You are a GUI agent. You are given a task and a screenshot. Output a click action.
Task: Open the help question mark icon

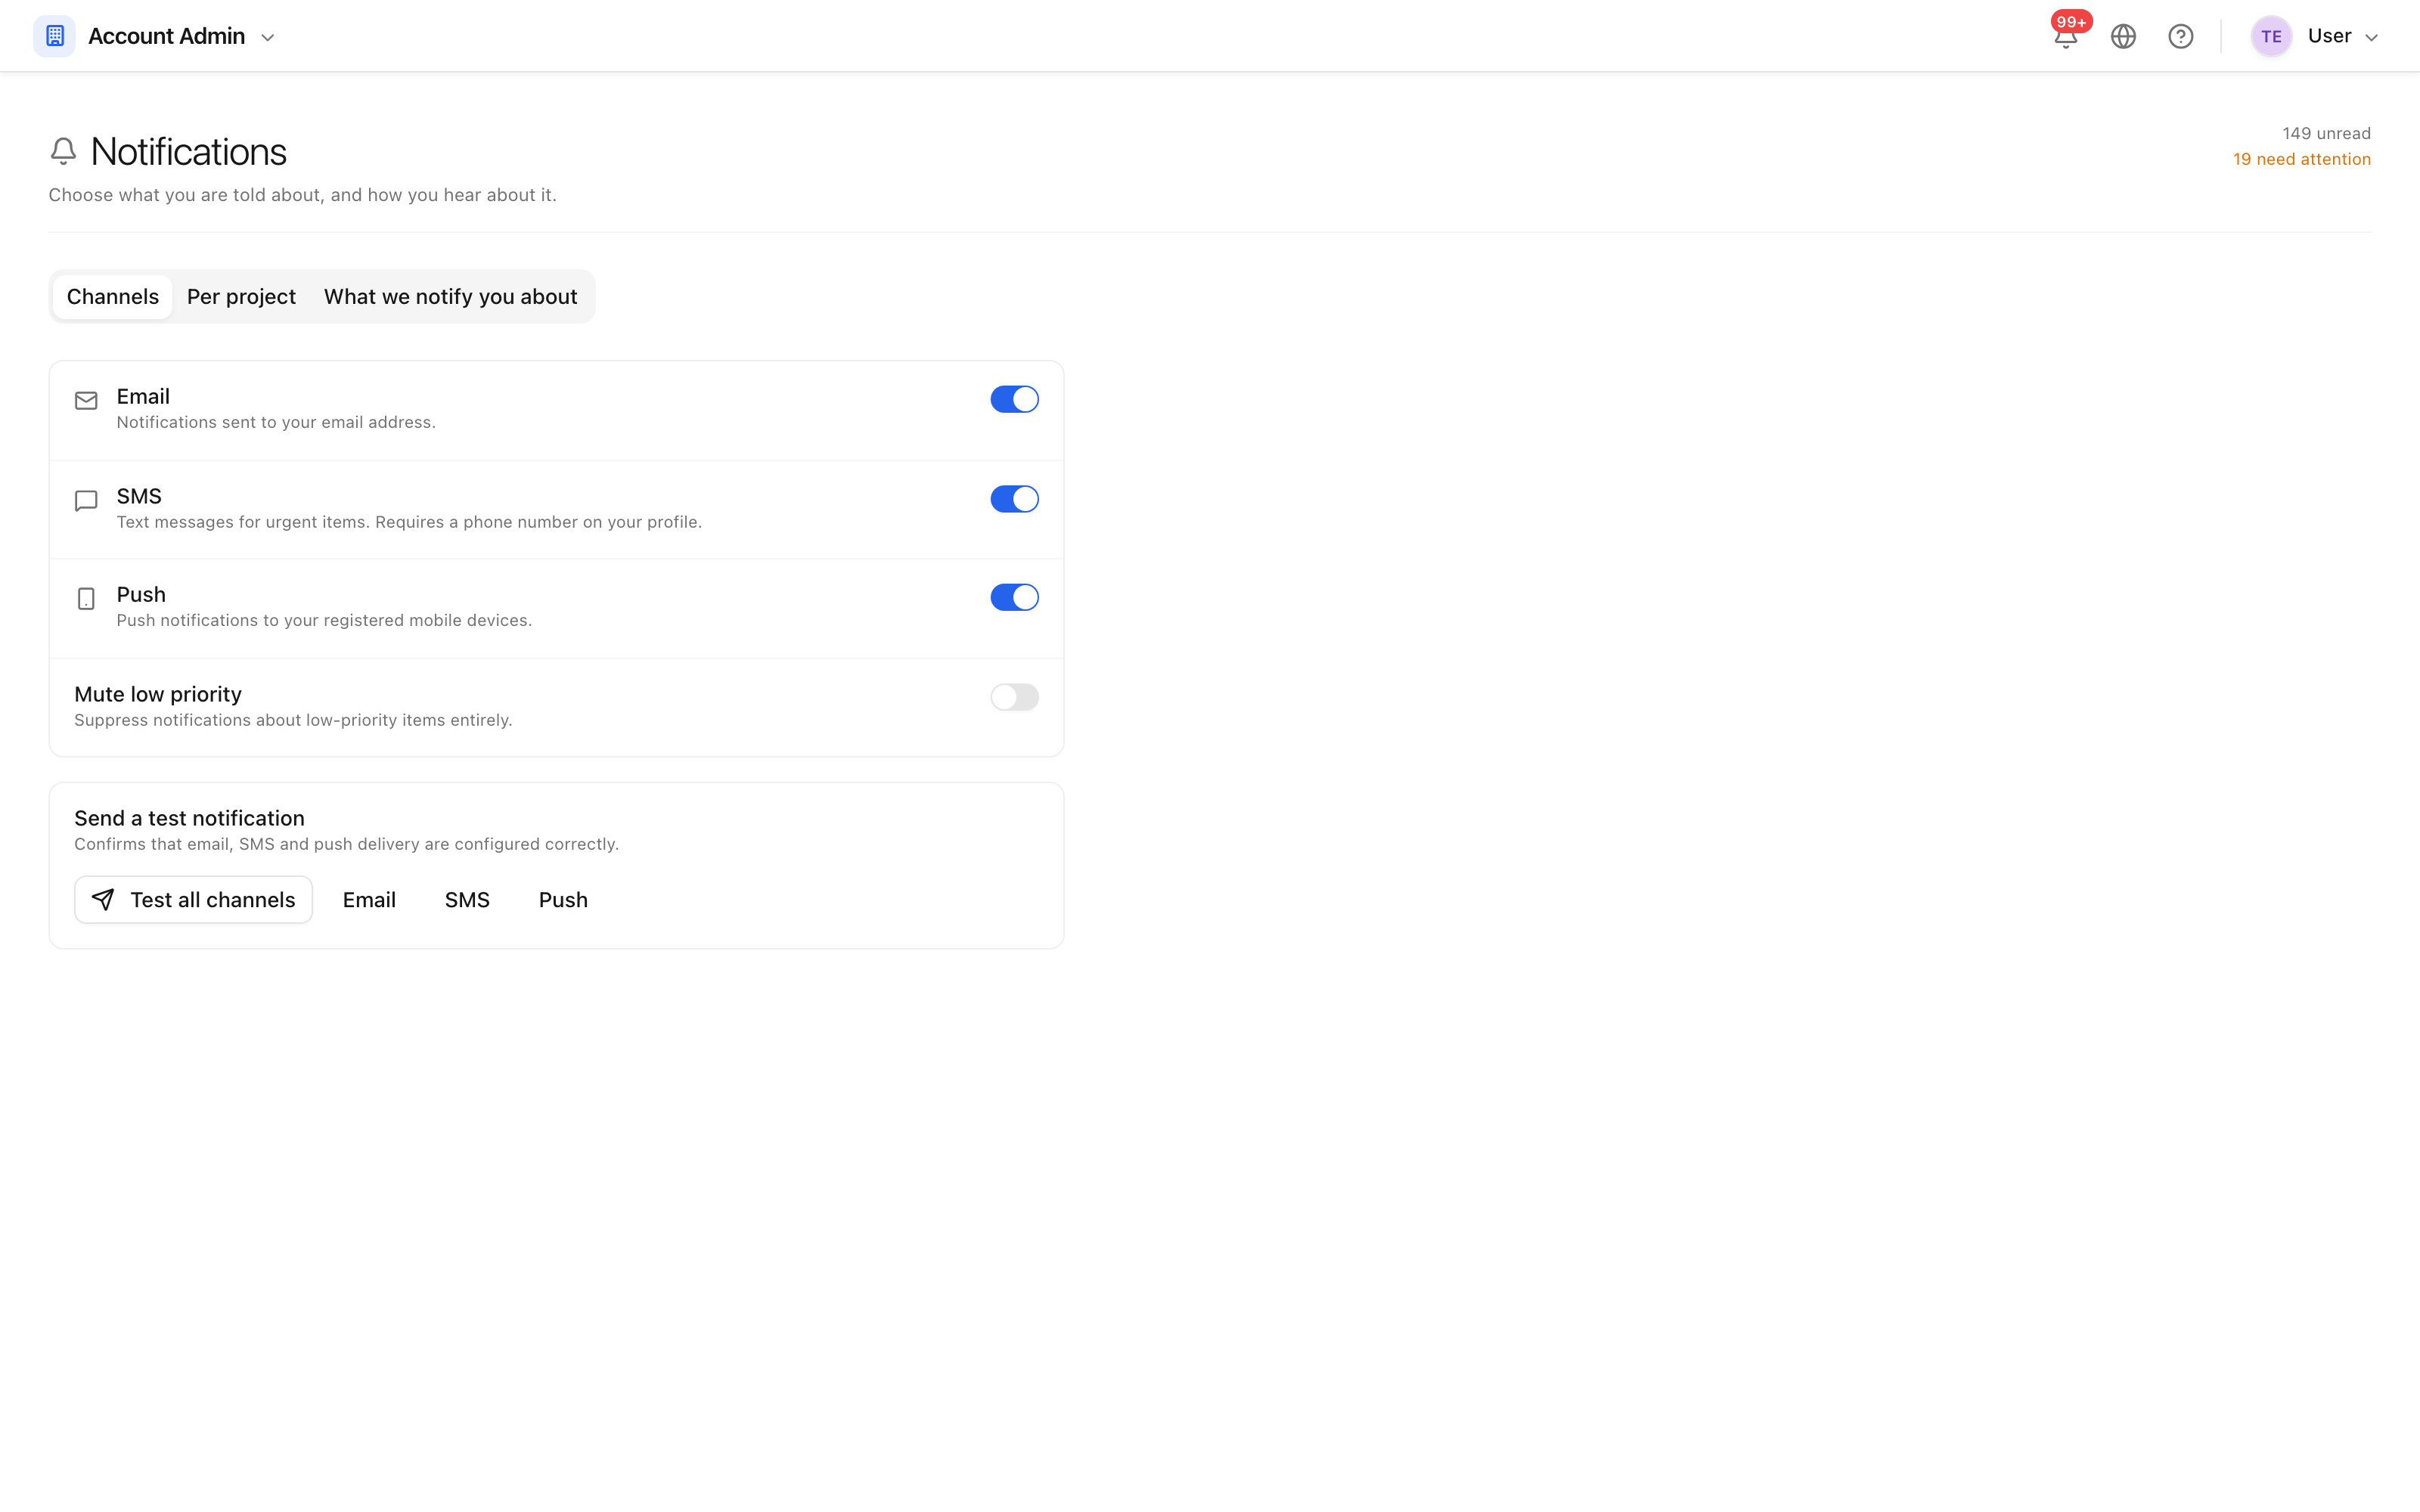click(x=2181, y=36)
